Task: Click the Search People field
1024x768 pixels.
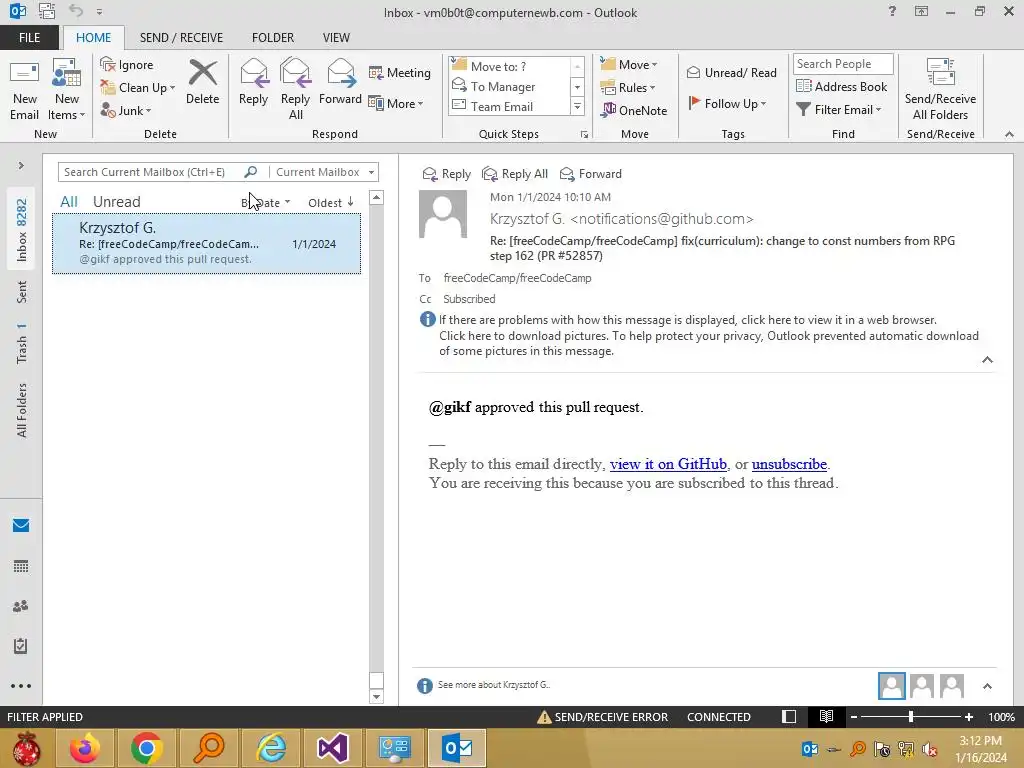Action: [842, 63]
